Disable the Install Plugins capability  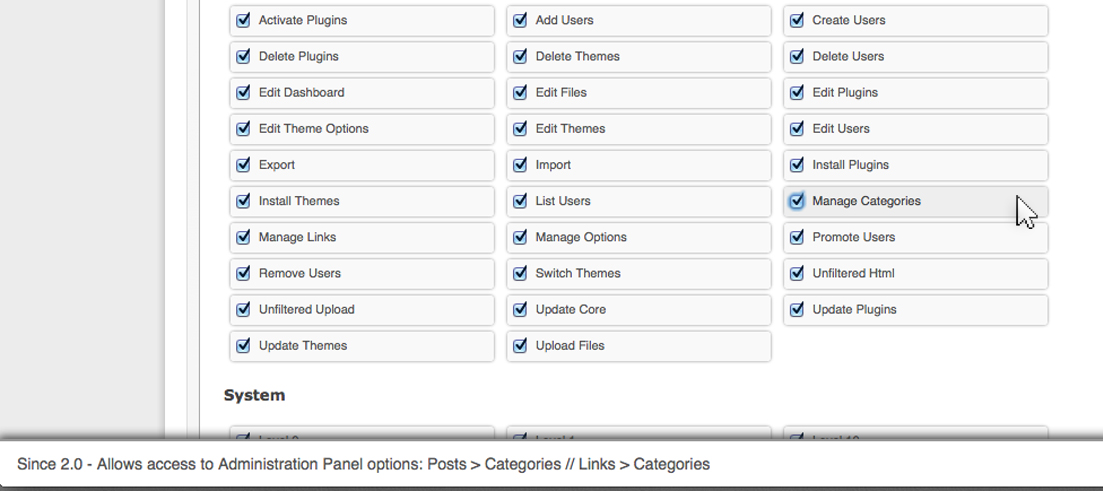(797, 165)
